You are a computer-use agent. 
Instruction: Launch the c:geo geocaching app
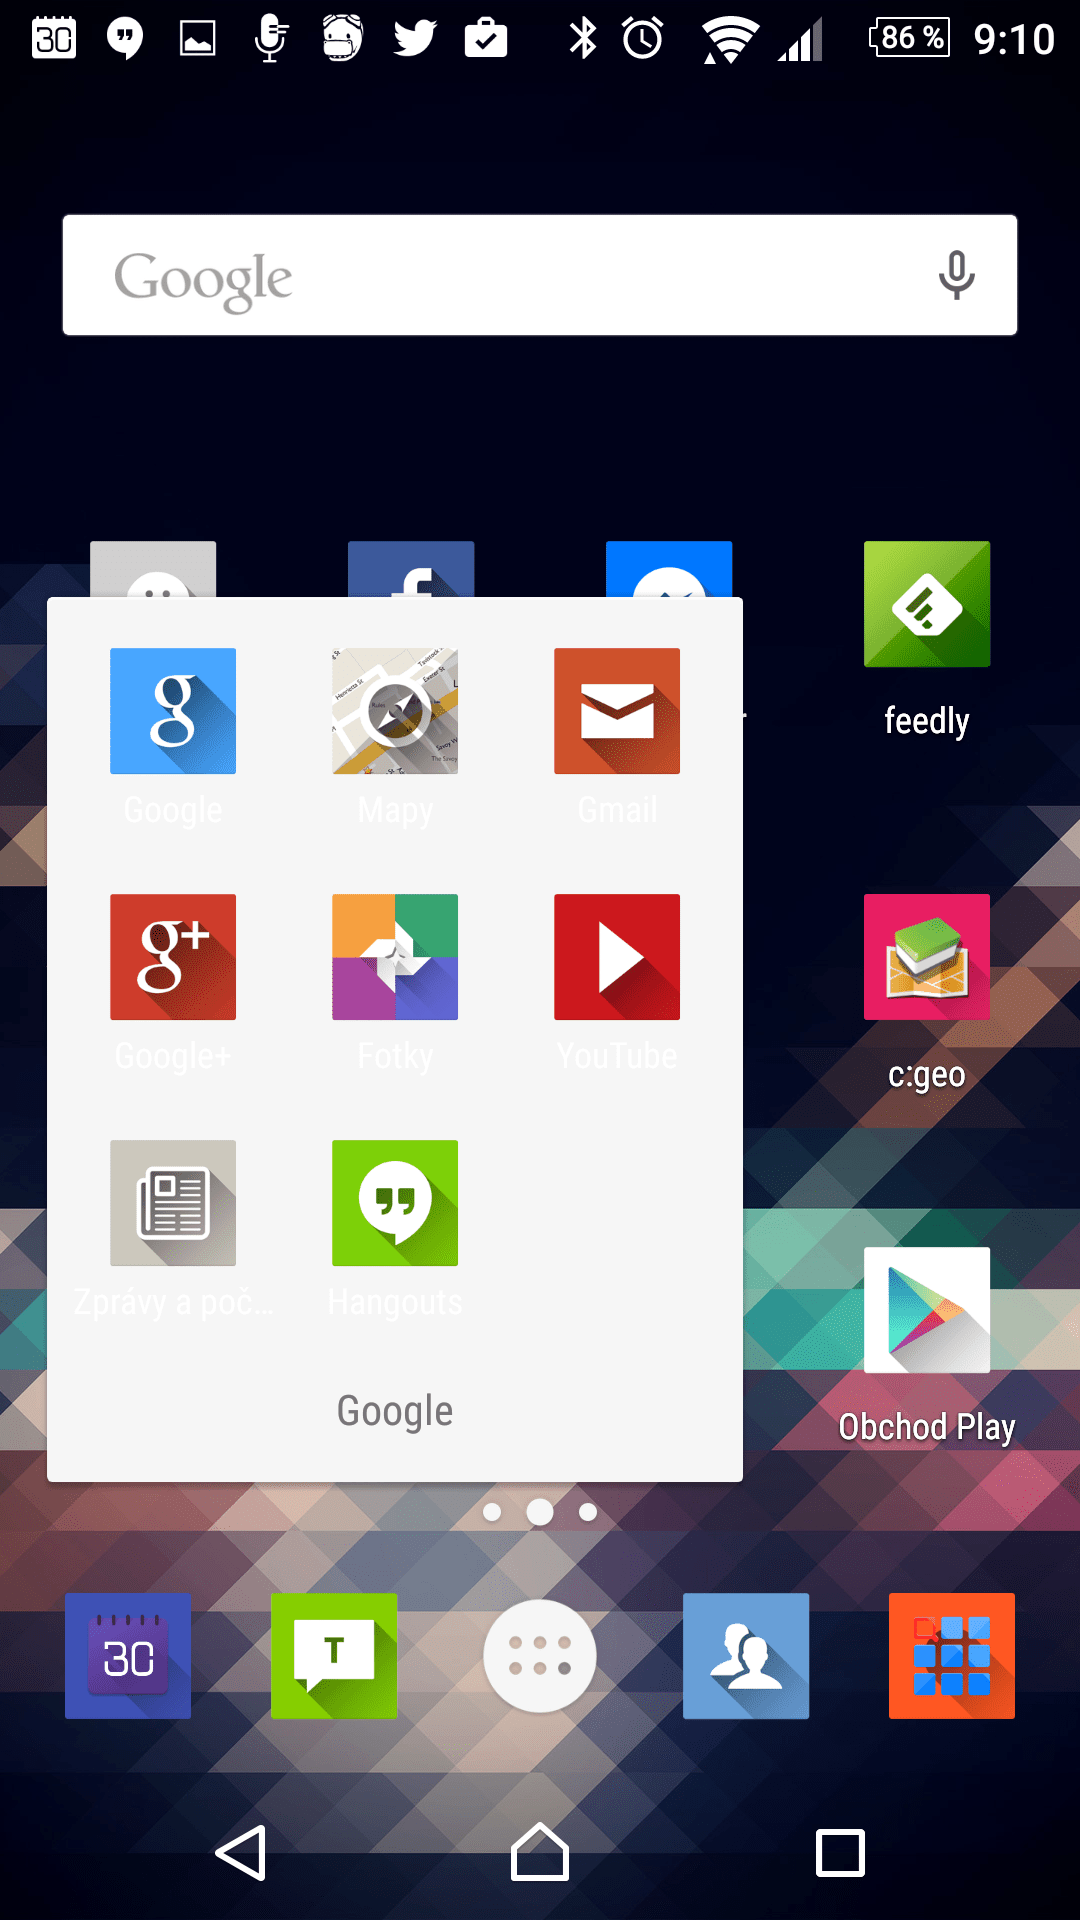point(927,957)
